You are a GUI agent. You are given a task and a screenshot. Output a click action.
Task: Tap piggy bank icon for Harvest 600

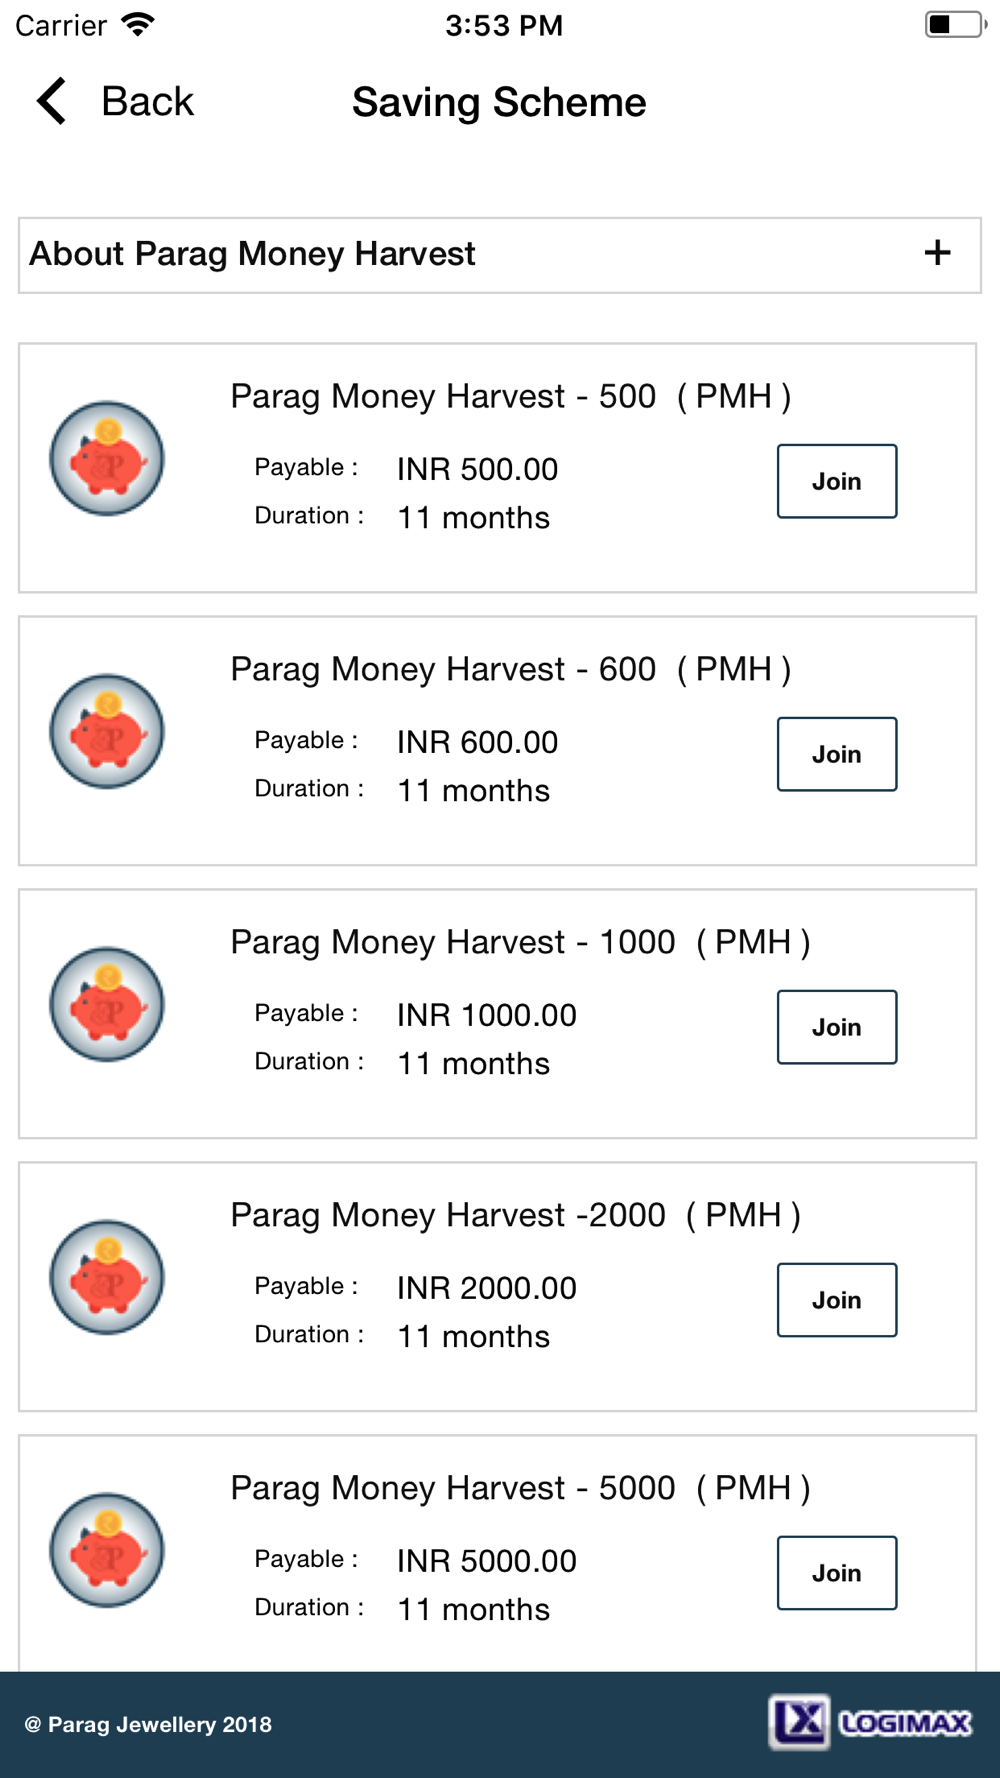click(107, 732)
